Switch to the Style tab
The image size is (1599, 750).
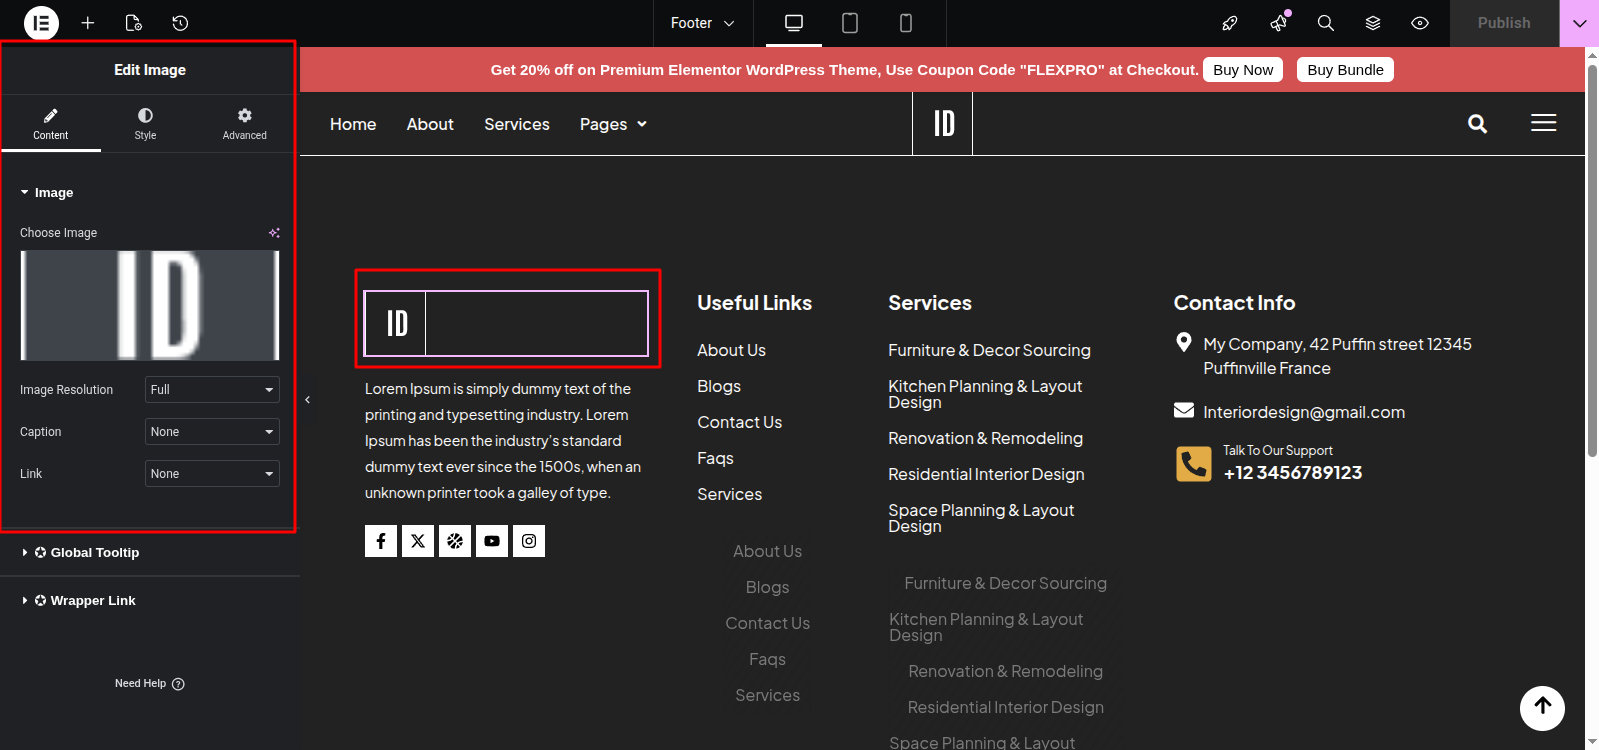pos(146,124)
